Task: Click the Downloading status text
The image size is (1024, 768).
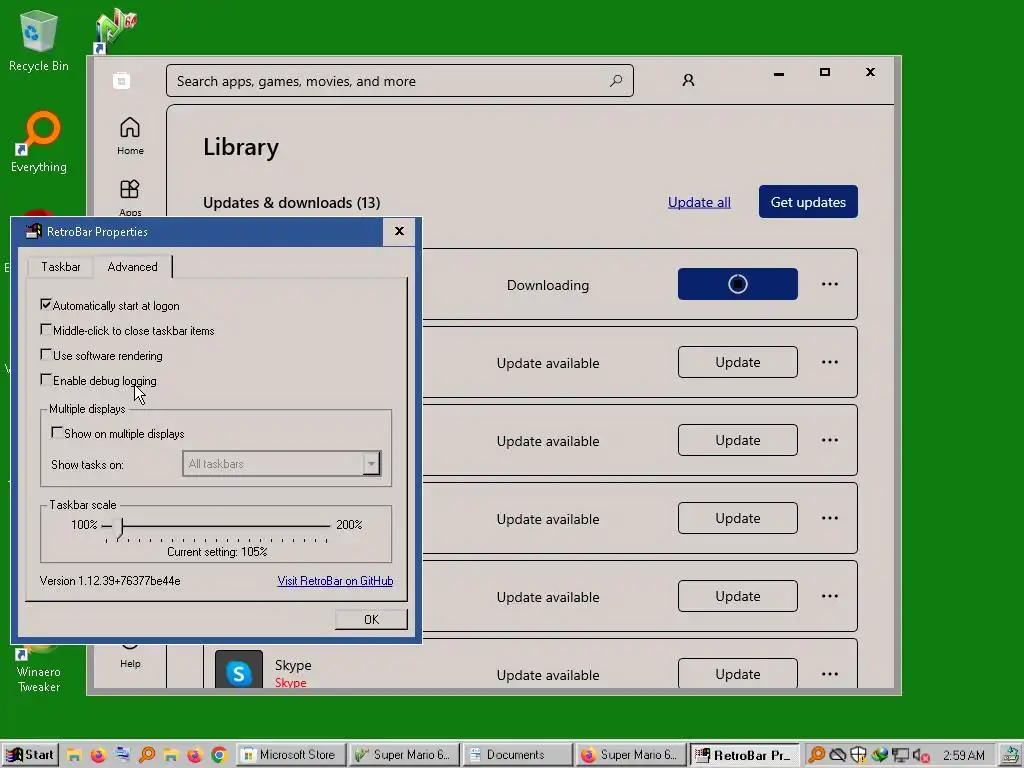Action: pyautogui.click(x=548, y=285)
